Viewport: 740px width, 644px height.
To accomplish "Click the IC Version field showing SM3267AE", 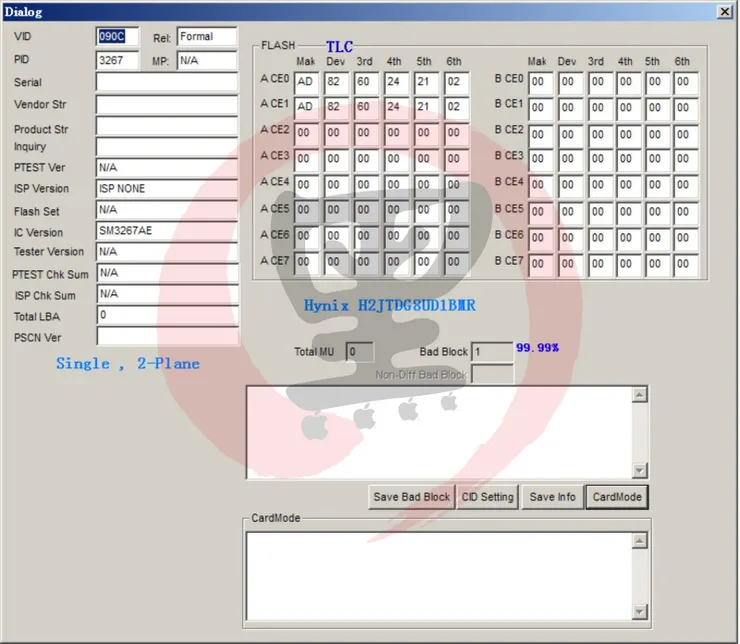I will tap(167, 231).
